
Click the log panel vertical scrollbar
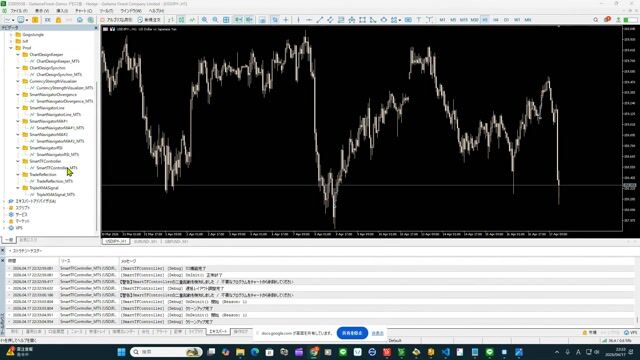637,293
